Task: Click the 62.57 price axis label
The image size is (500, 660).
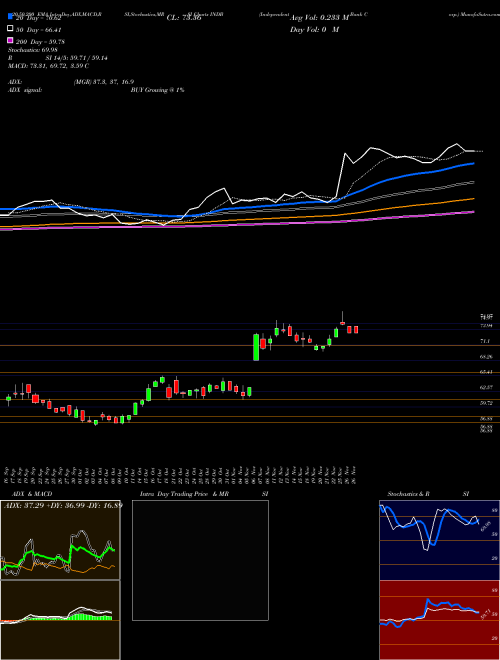Action: [486, 388]
